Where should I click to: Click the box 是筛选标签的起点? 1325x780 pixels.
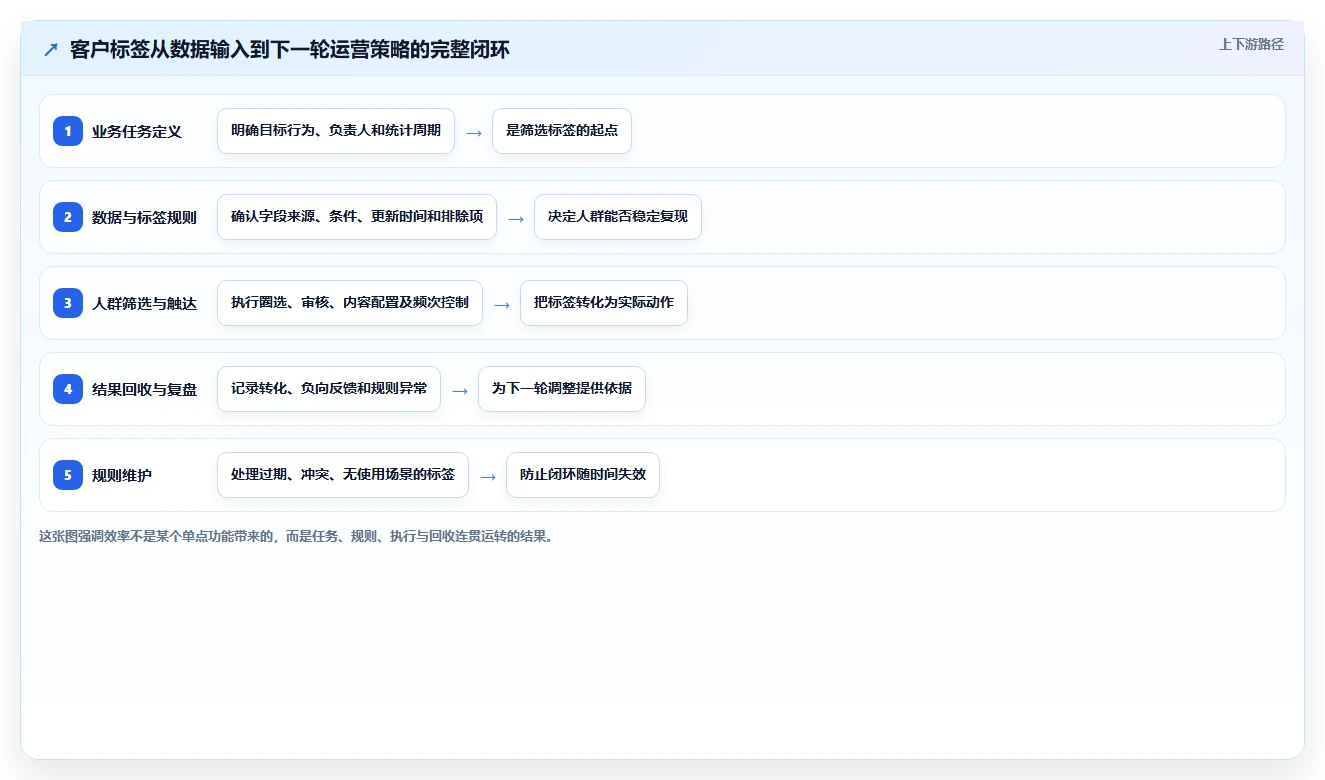coord(562,131)
